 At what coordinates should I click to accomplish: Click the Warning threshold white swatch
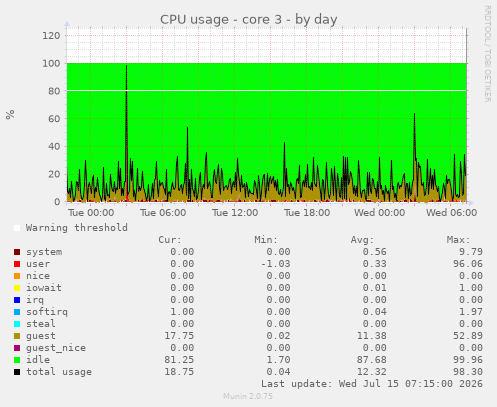click(x=17, y=228)
